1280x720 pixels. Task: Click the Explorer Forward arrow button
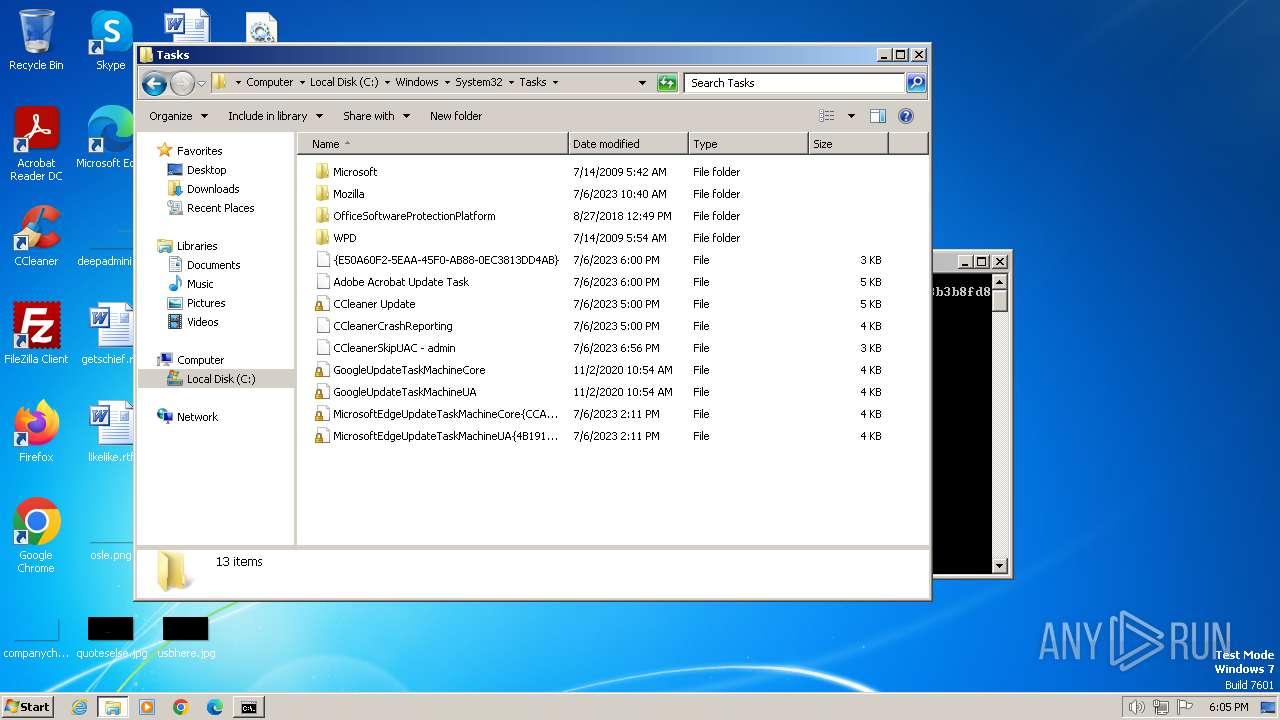(182, 83)
